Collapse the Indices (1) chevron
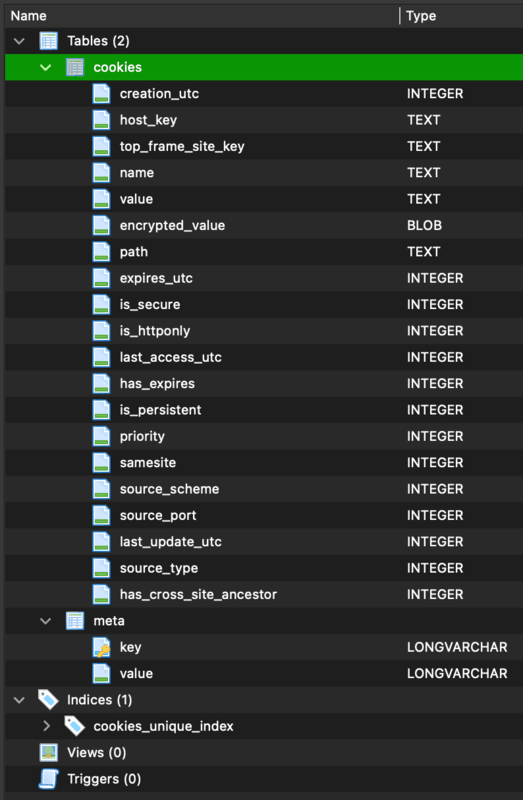This screenshot has height=800, width=523. (x=19, y=700)
